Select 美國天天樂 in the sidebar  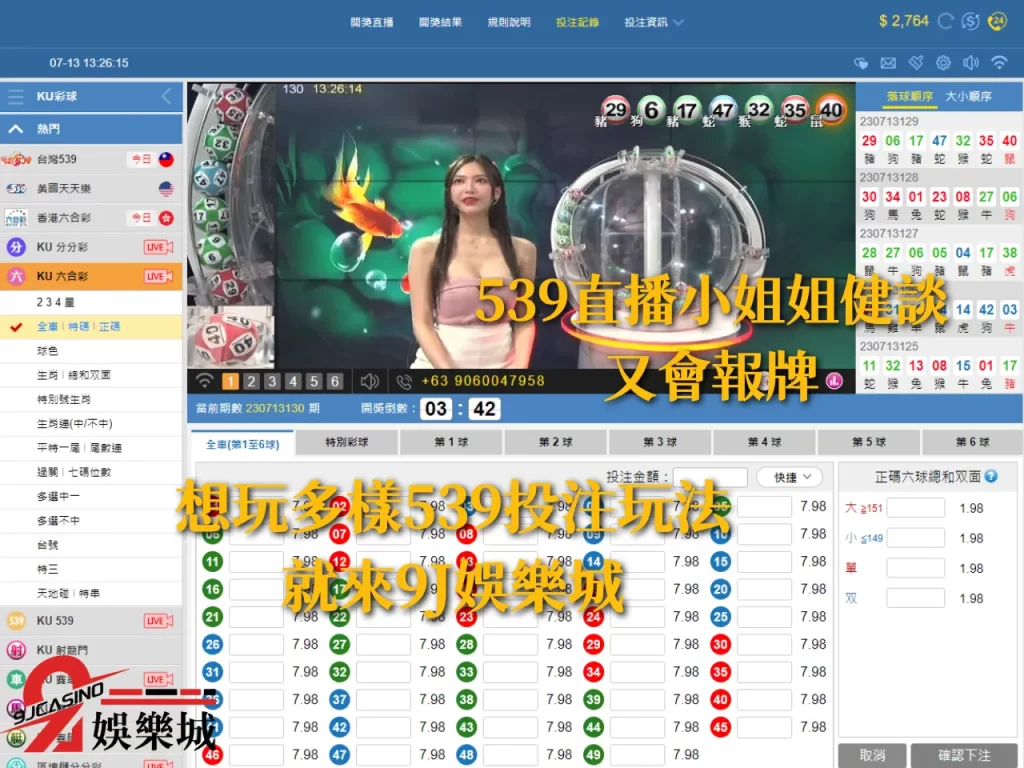pos(91,189)
